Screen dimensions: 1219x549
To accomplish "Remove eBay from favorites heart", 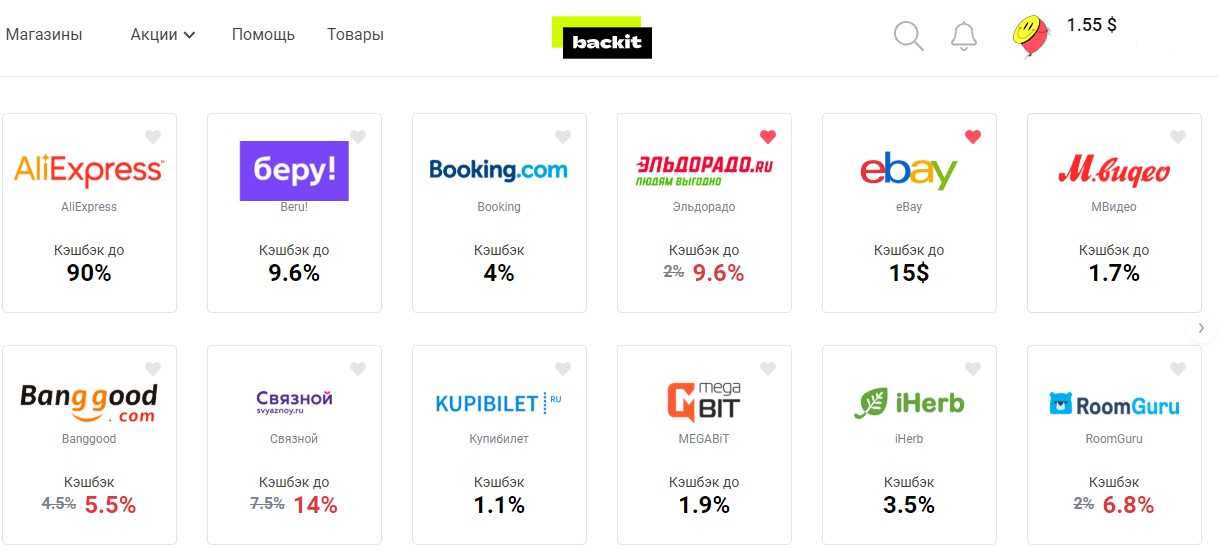I will click(973, 137).
